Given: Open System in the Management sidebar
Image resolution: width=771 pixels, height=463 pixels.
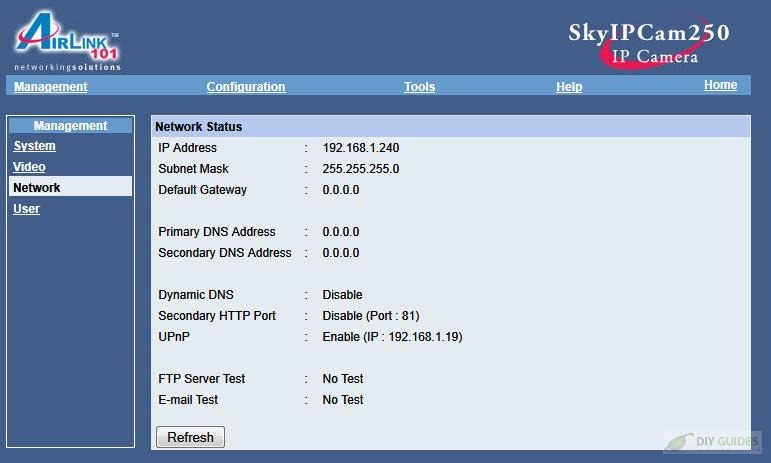Looking at the screenshot, I should tap(34, 146).
